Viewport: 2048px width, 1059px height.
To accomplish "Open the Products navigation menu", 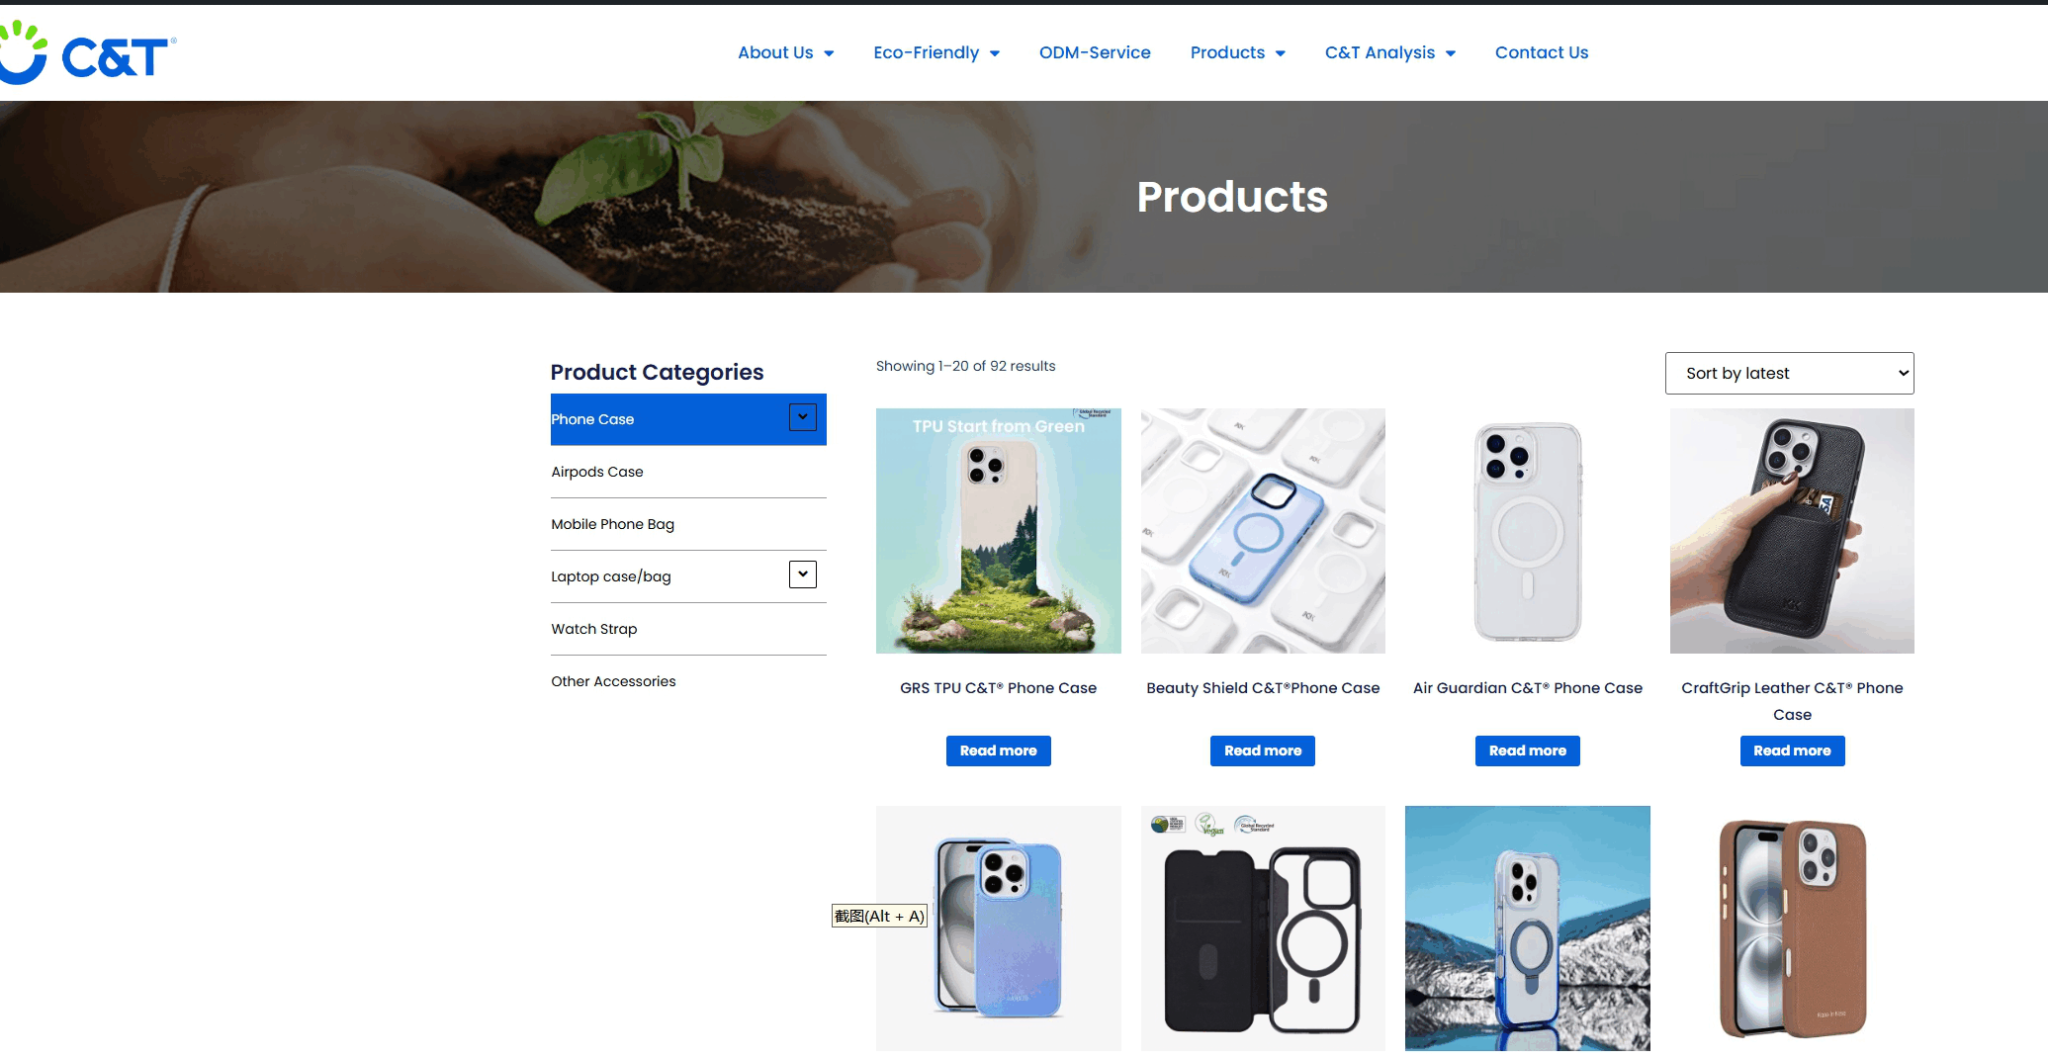I will (x=1237, y=52).
